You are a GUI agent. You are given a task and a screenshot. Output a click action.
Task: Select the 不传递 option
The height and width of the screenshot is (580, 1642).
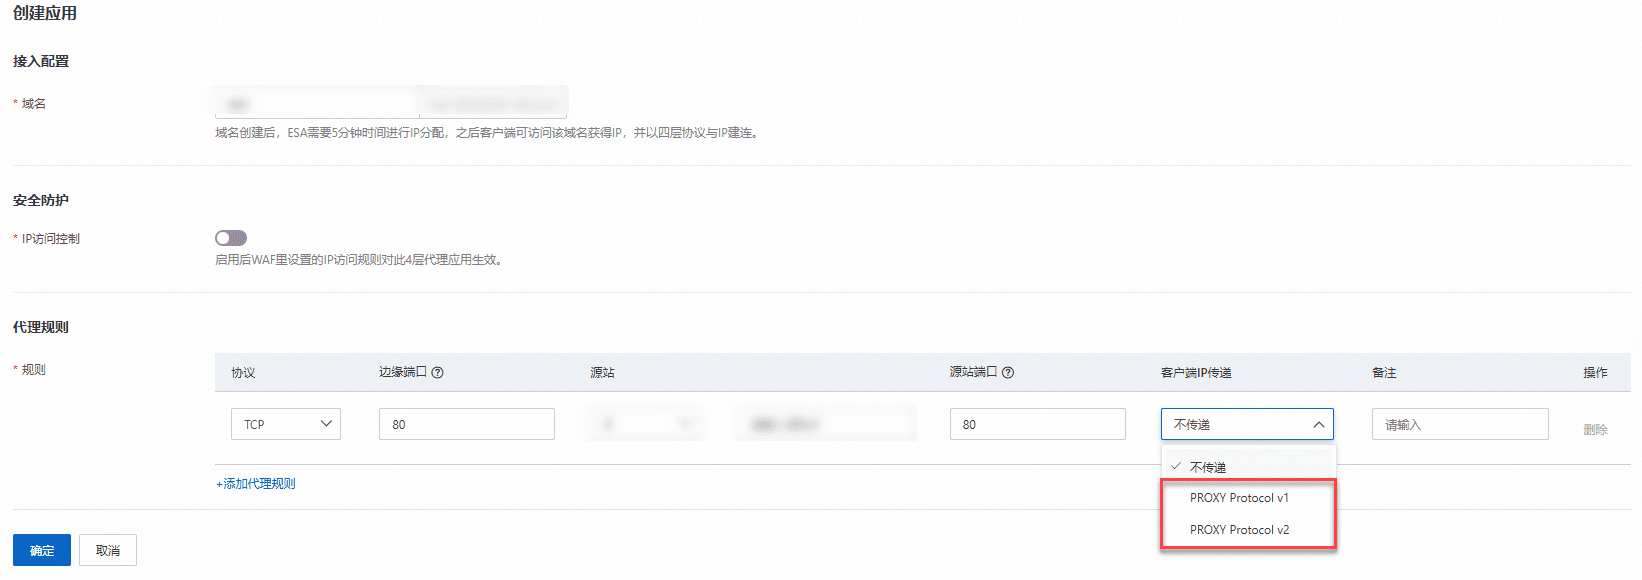(x=1249, y=467)
